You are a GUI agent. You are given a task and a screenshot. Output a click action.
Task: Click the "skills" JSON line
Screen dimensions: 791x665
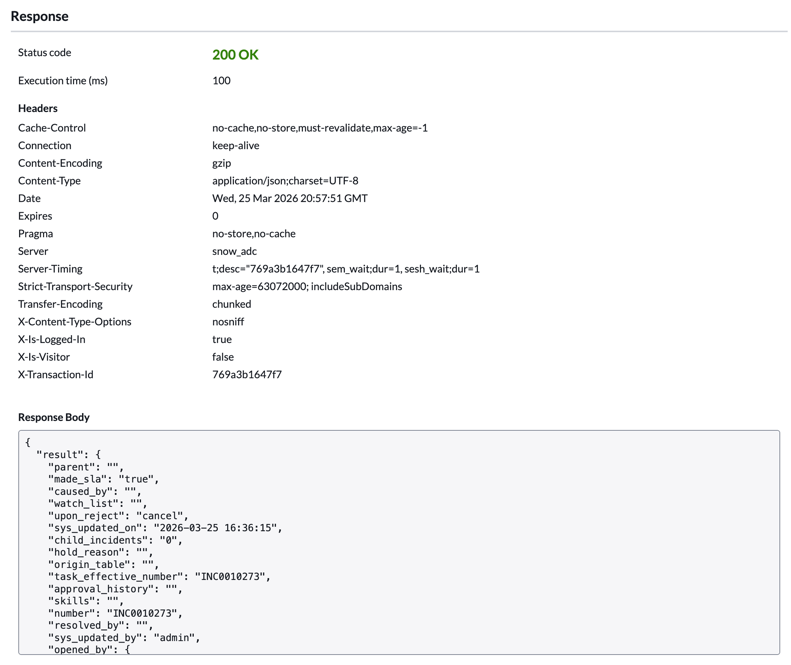86,601
